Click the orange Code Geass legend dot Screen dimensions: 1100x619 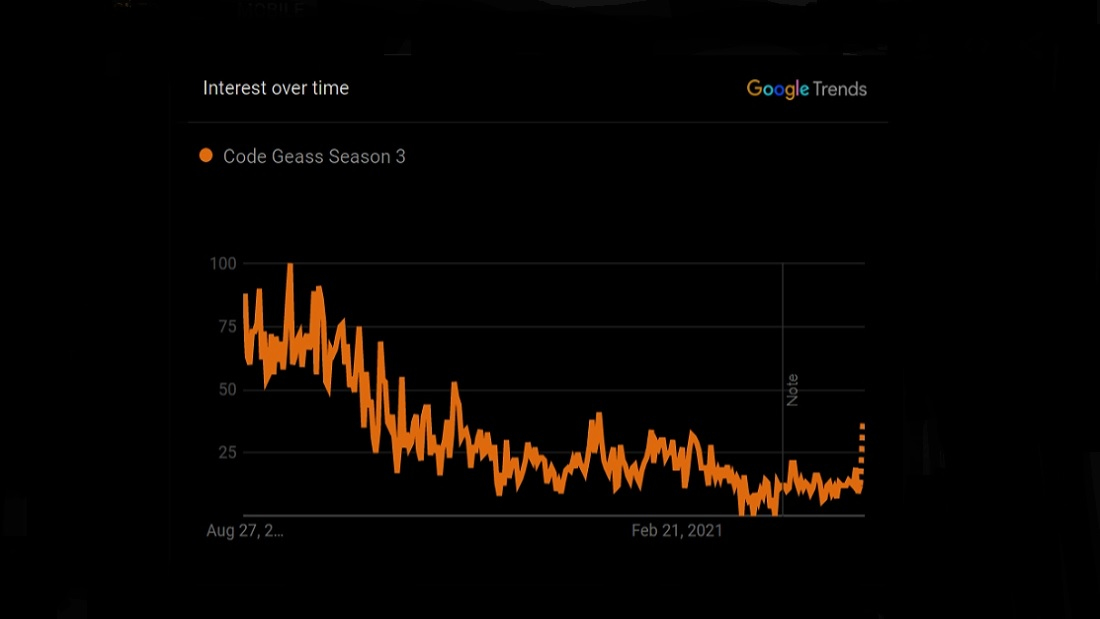click(206, 155)
